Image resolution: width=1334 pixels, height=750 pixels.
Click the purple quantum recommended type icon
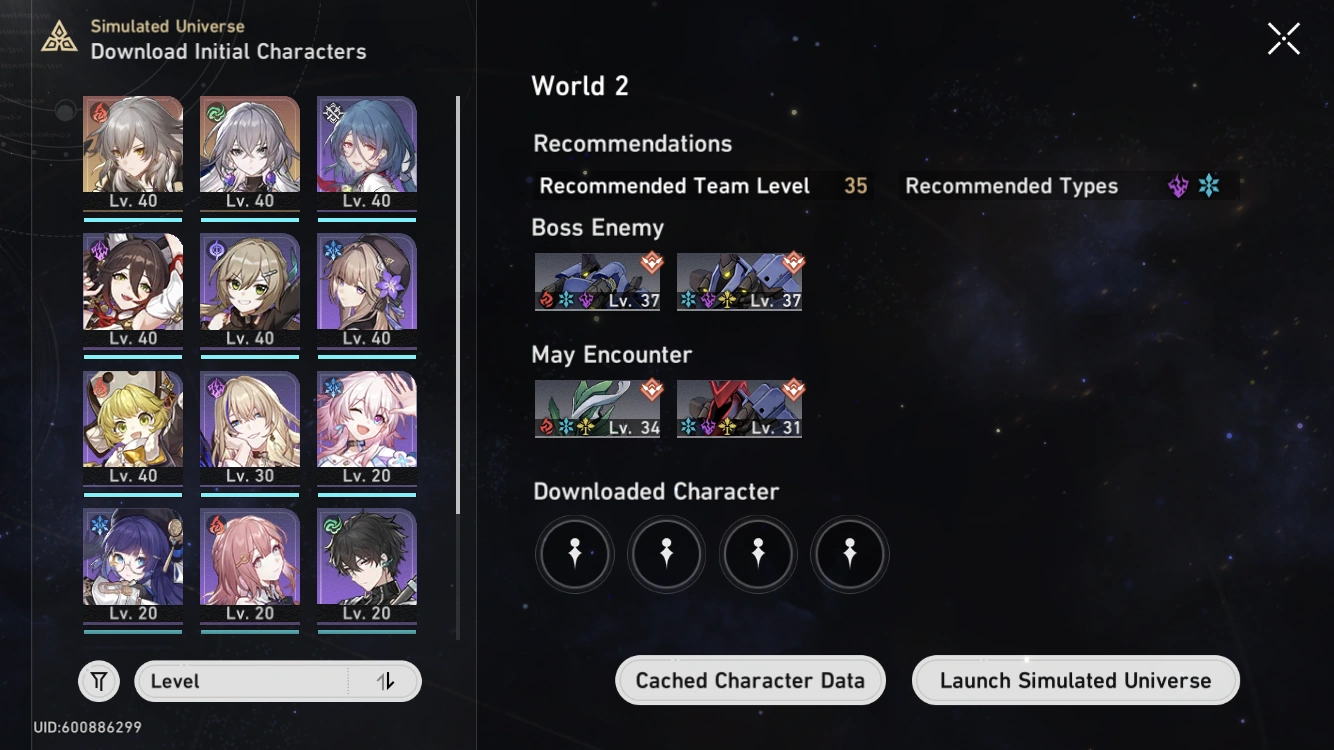1179,186
